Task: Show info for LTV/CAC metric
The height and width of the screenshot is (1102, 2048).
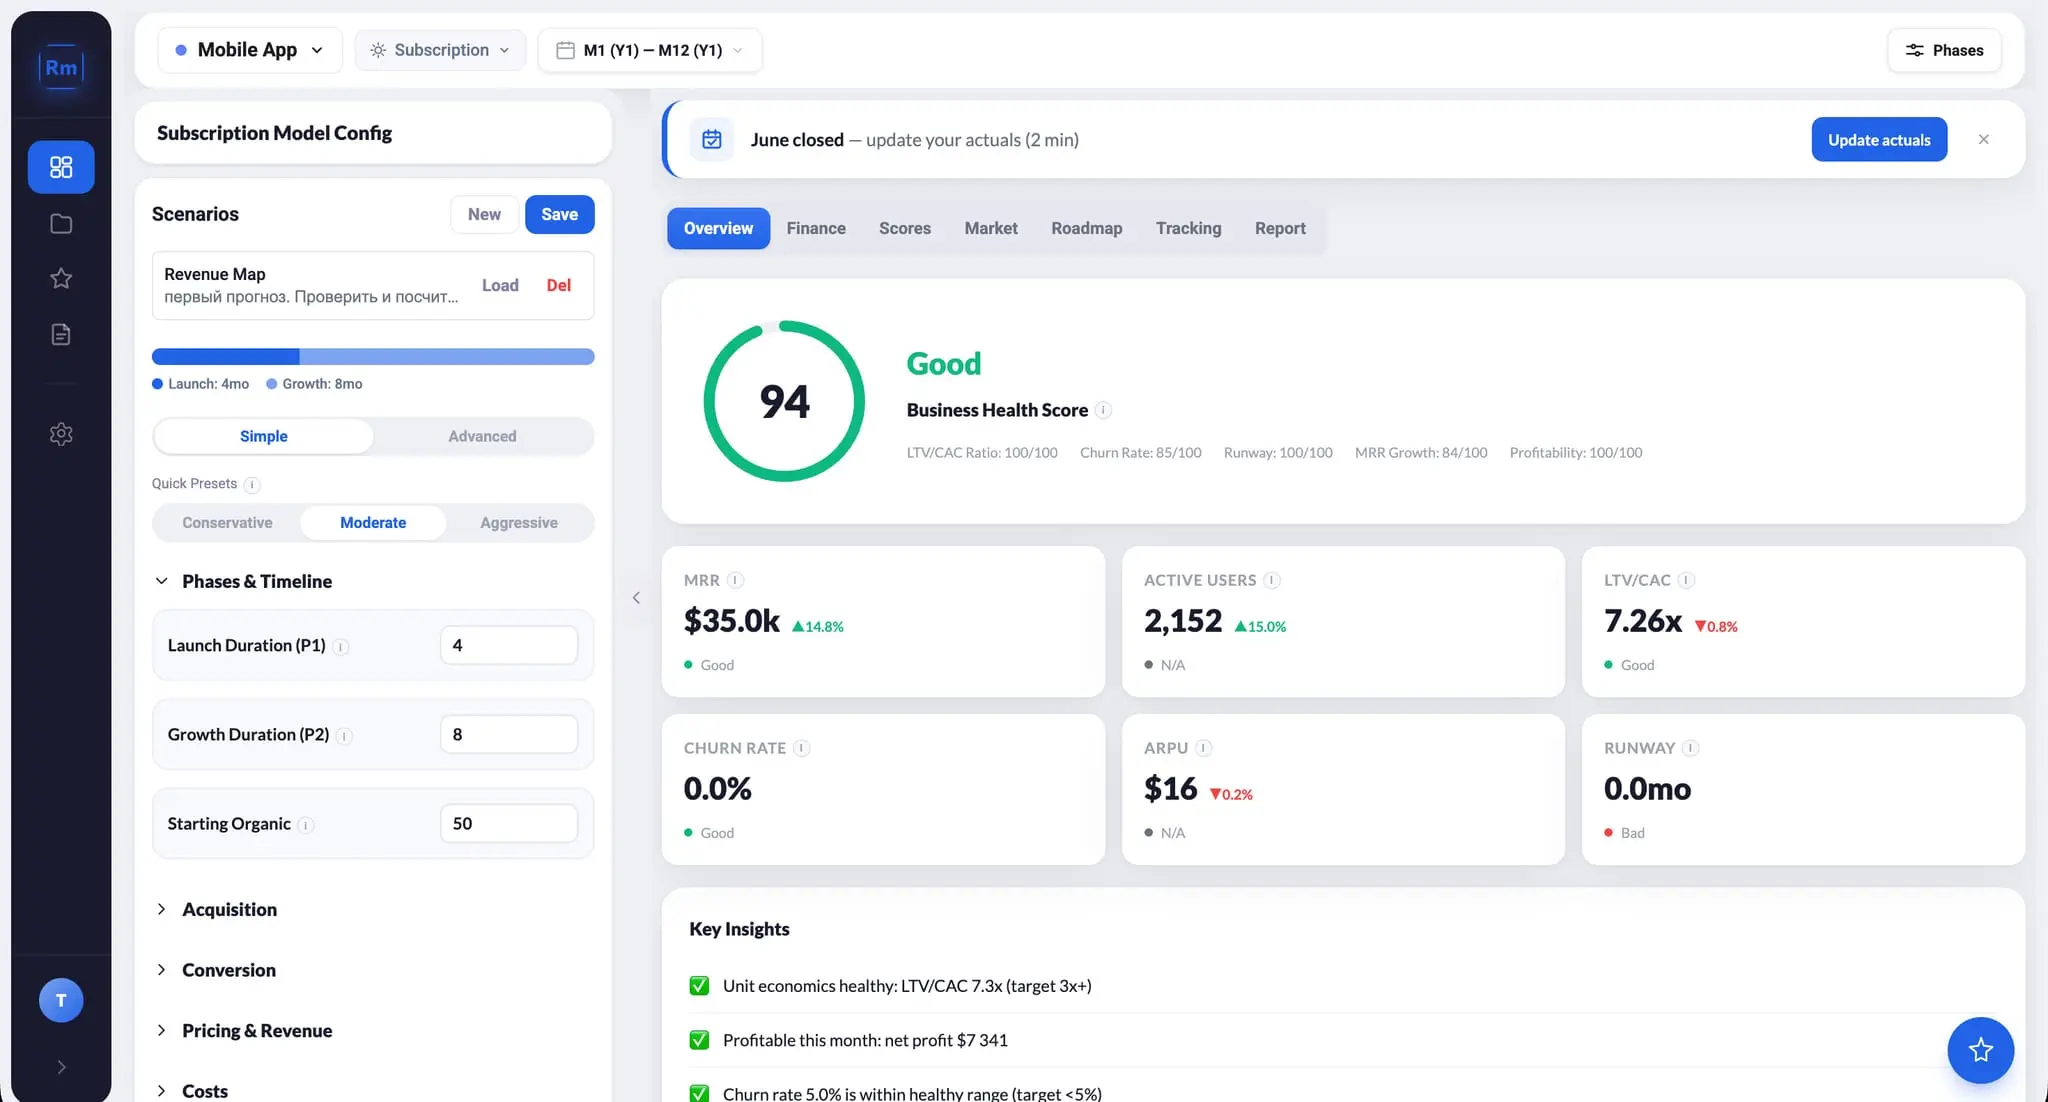Action: (x=1686, y=580)
